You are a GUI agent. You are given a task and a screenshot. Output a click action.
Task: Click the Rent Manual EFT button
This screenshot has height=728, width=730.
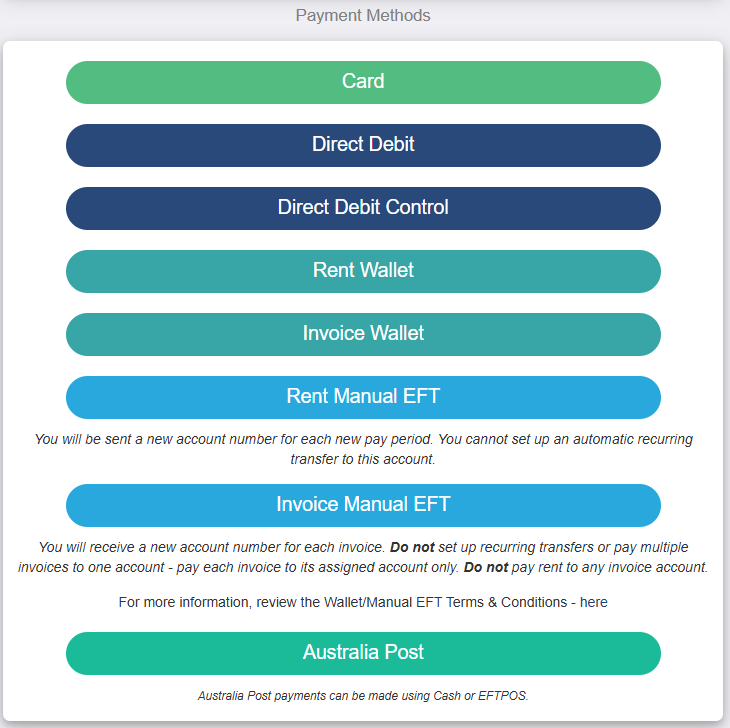(363, 397)
